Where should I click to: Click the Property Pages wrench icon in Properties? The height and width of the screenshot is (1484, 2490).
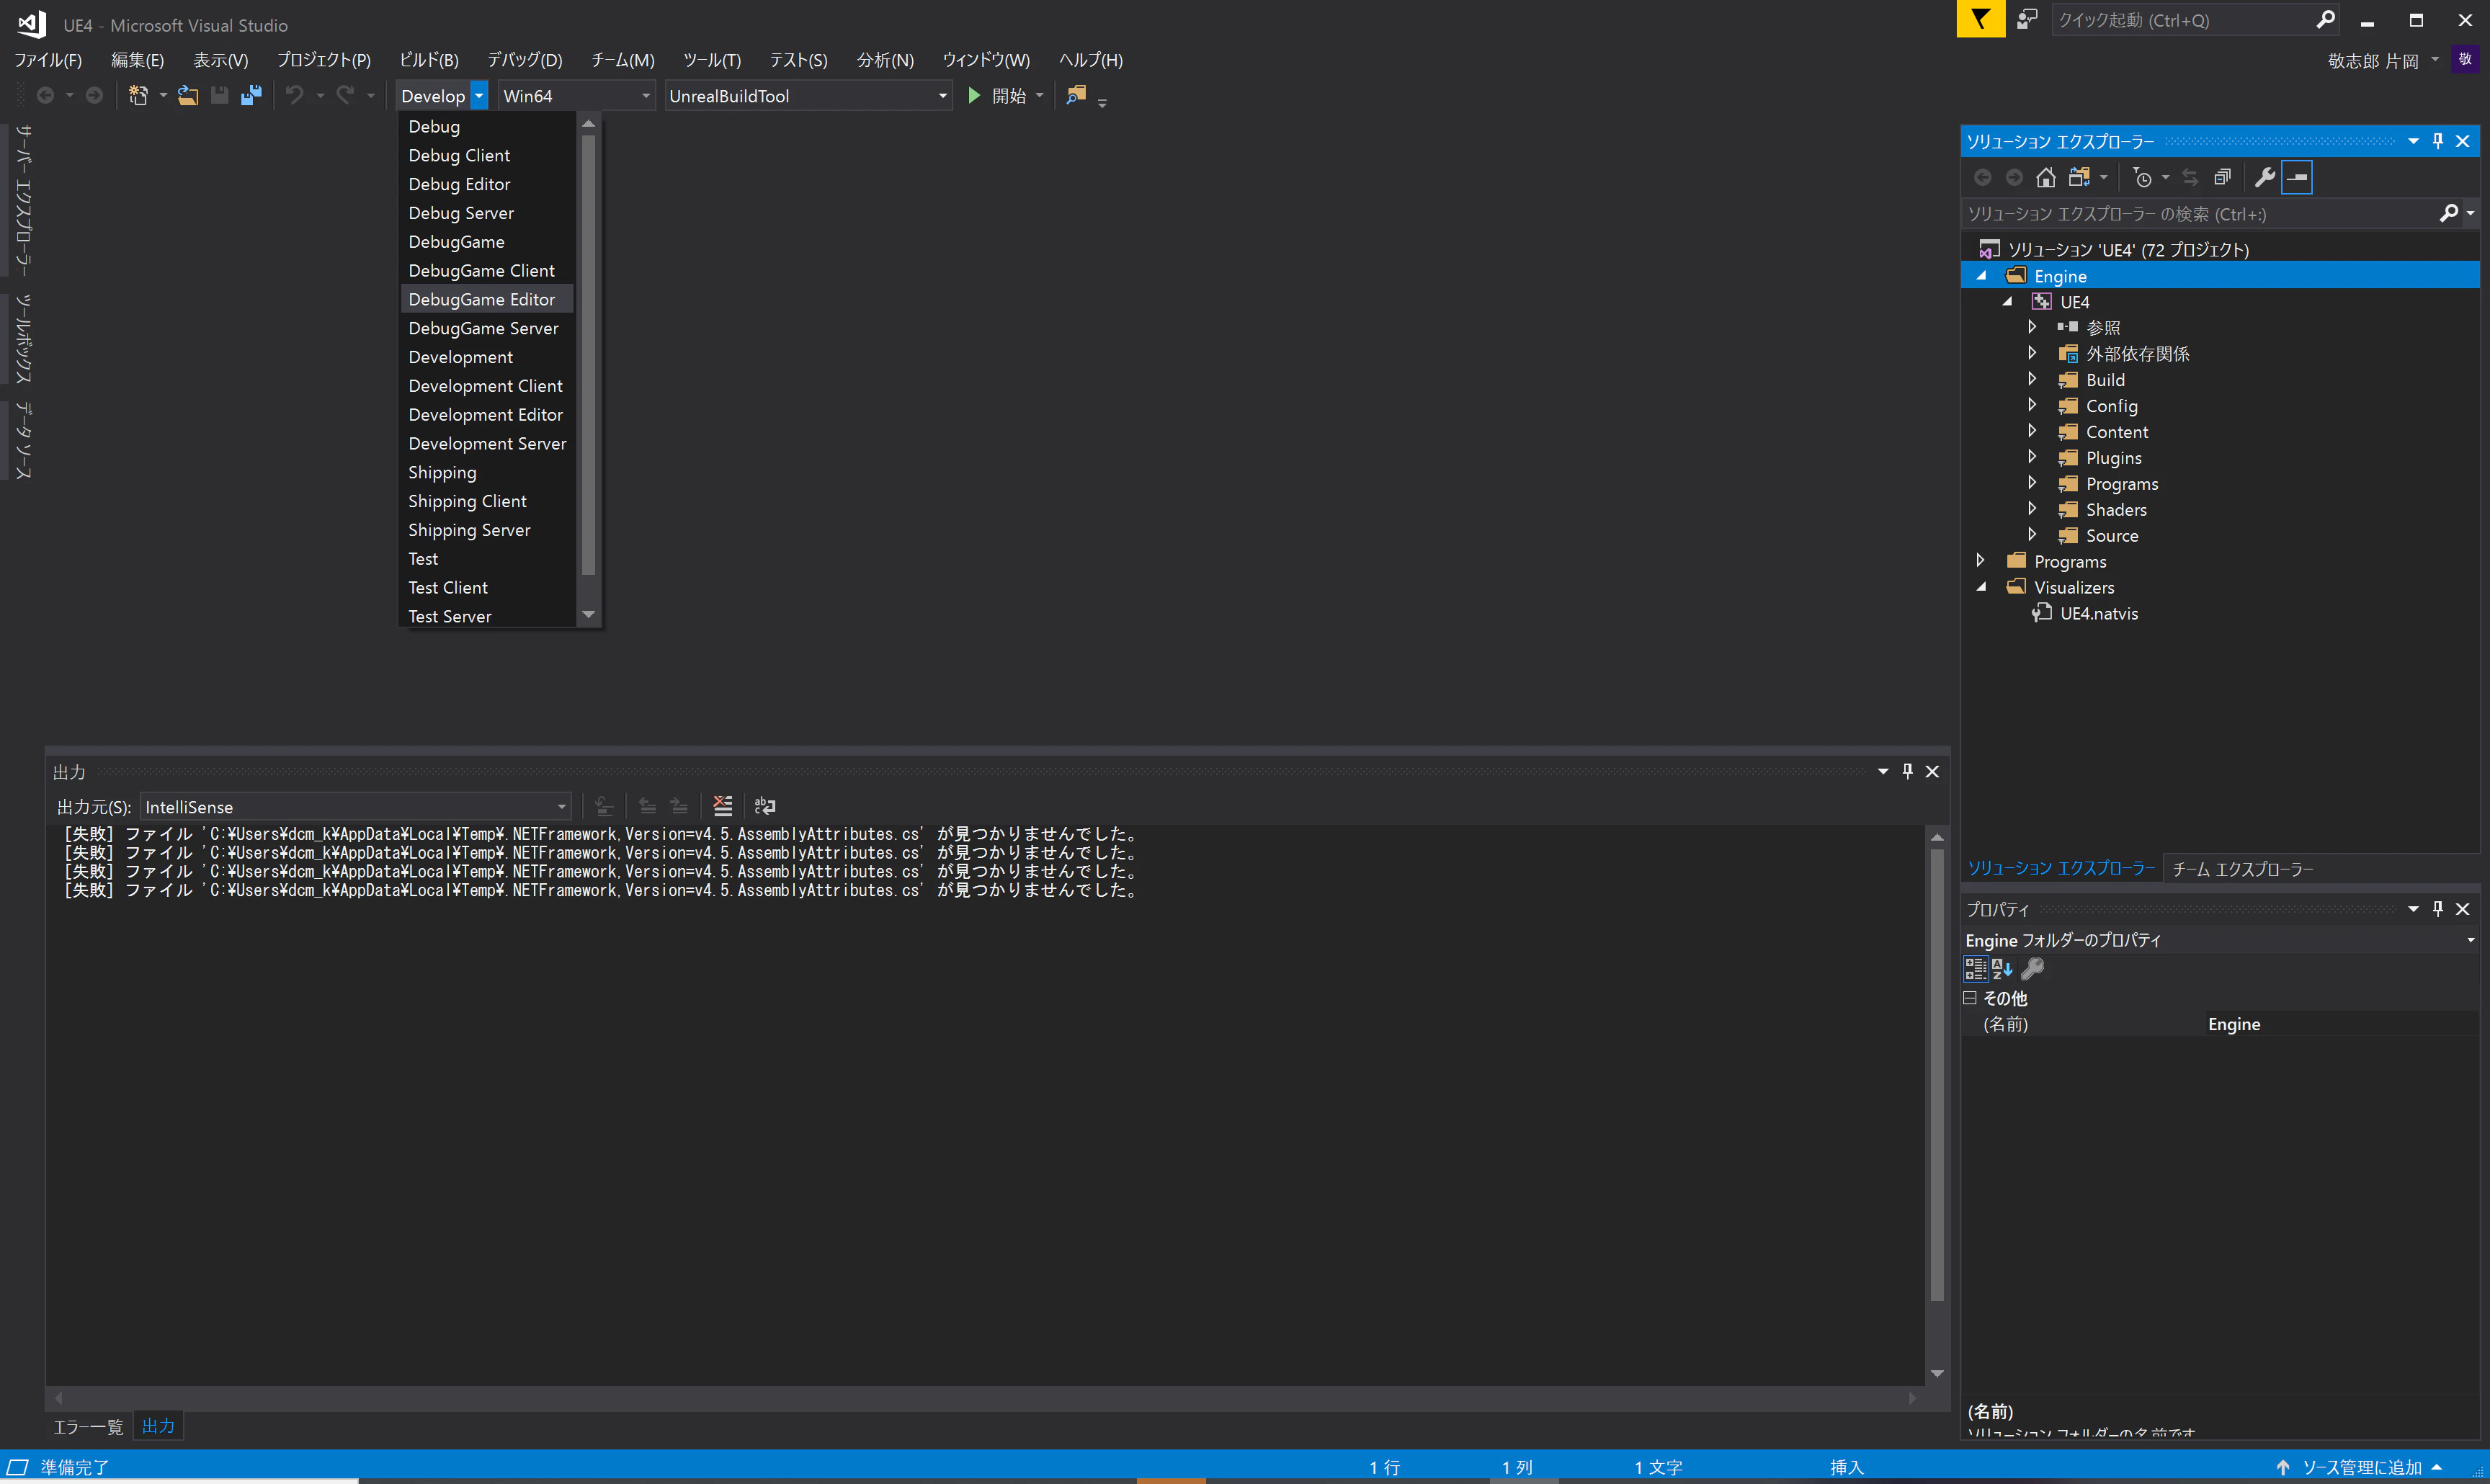2033,968
